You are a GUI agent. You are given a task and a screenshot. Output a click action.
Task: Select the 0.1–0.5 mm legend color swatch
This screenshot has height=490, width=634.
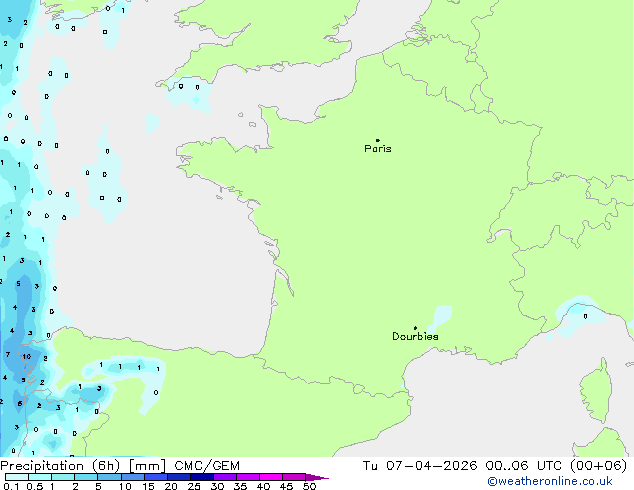[x=17, y=477]
